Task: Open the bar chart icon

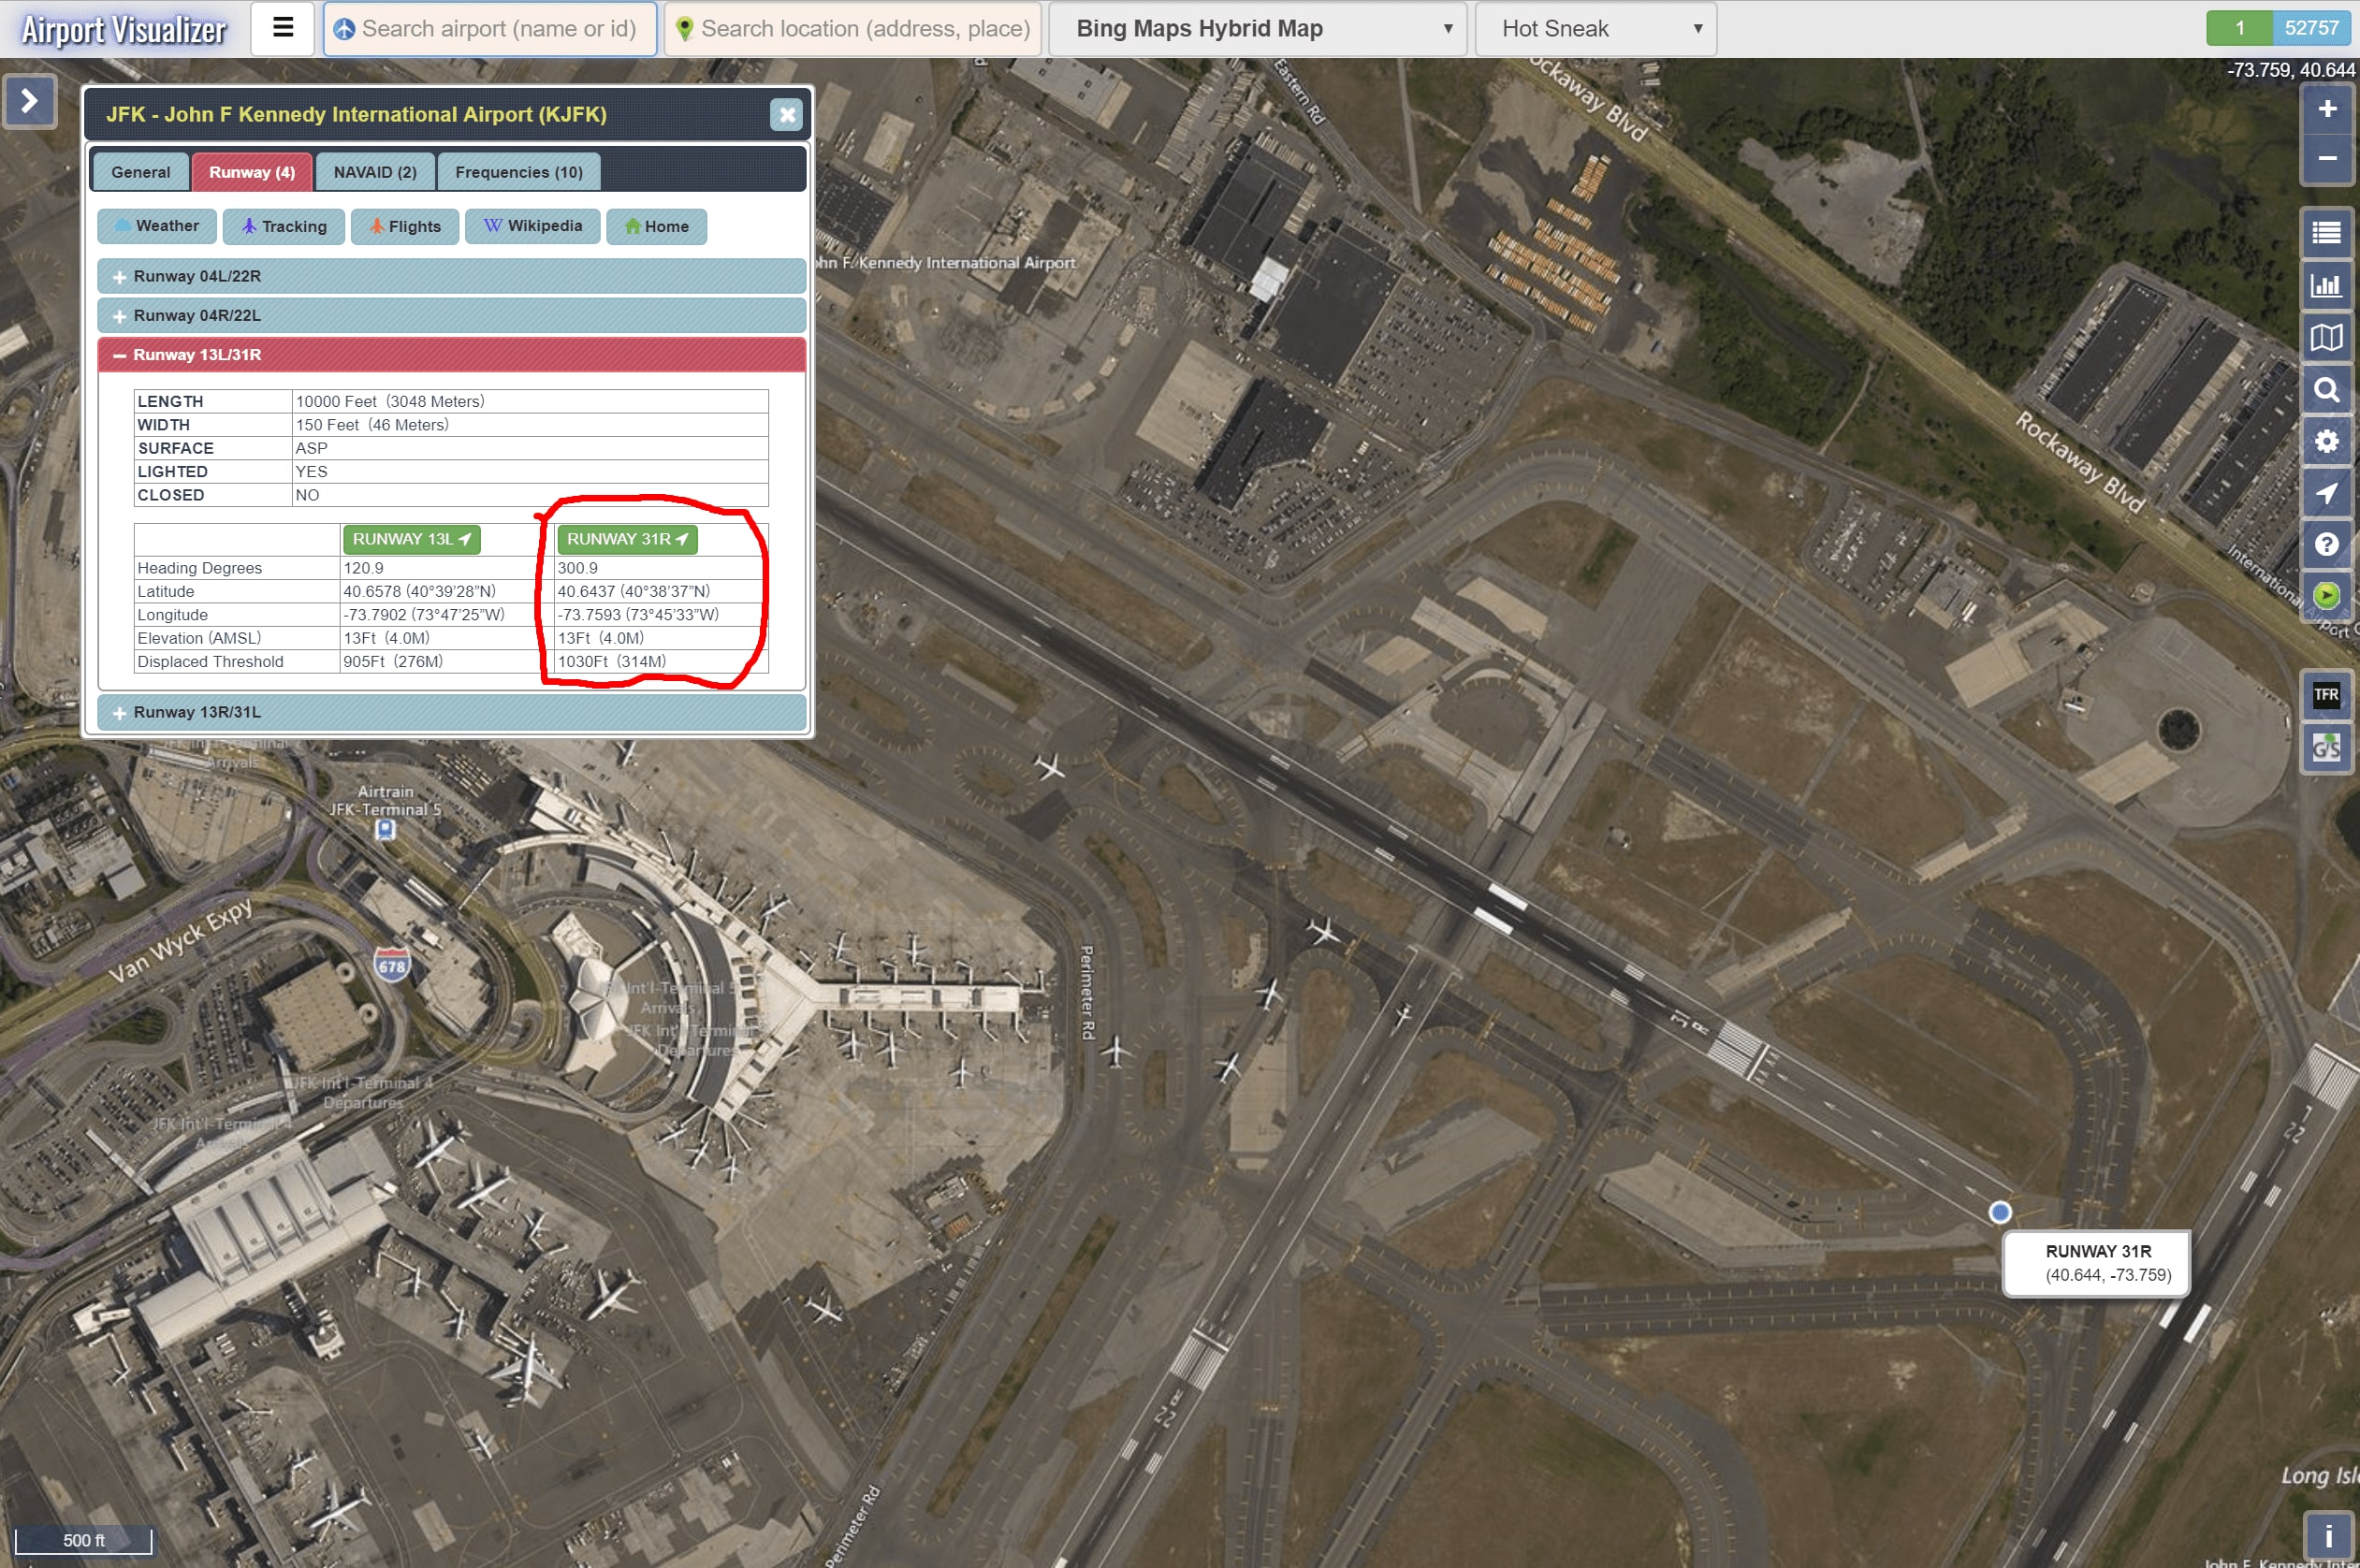Action: [2327, 285]
